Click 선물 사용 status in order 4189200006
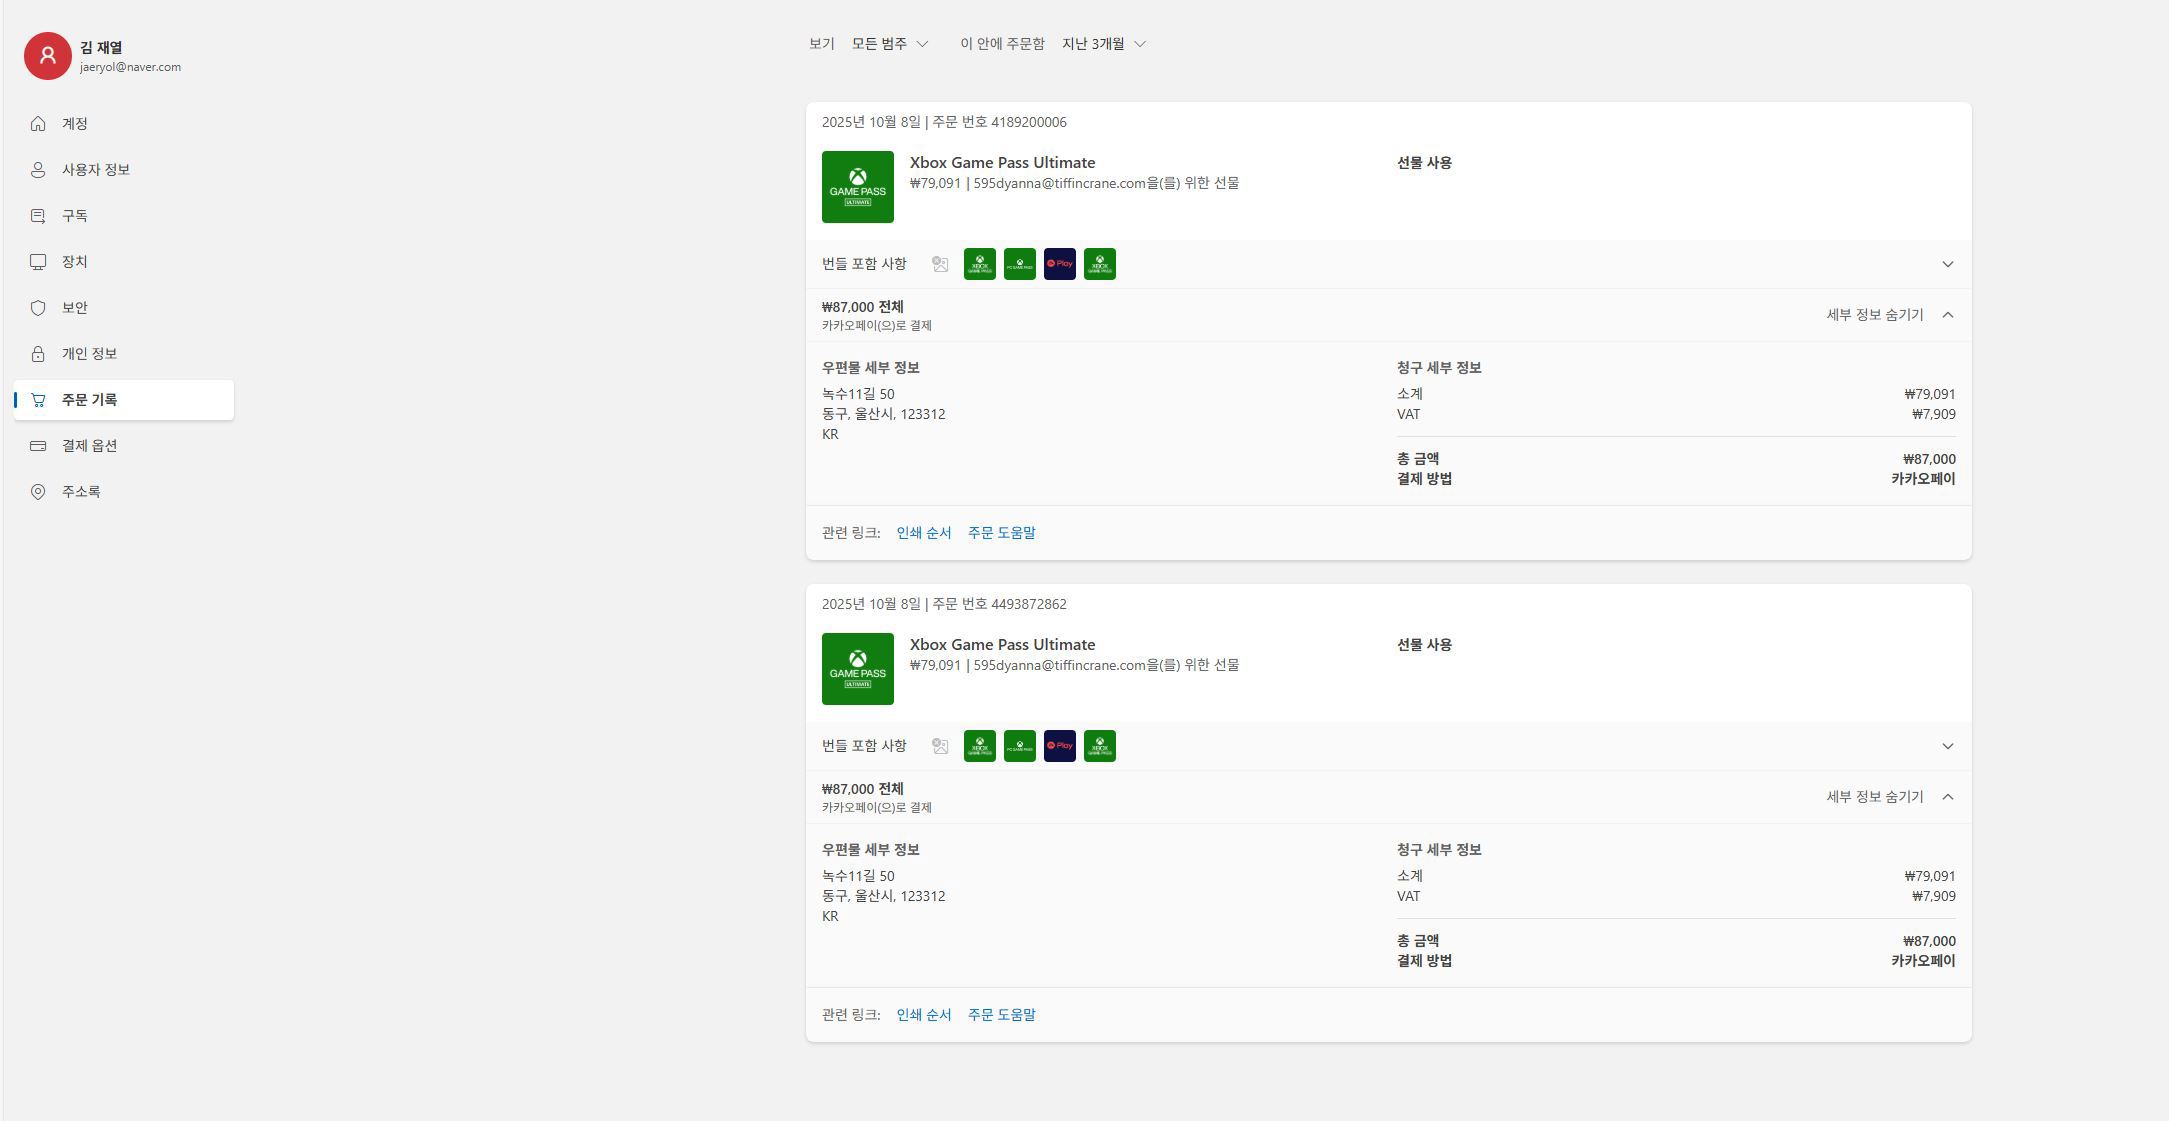This screenshot has width=2169, height=1121. 1424,163
